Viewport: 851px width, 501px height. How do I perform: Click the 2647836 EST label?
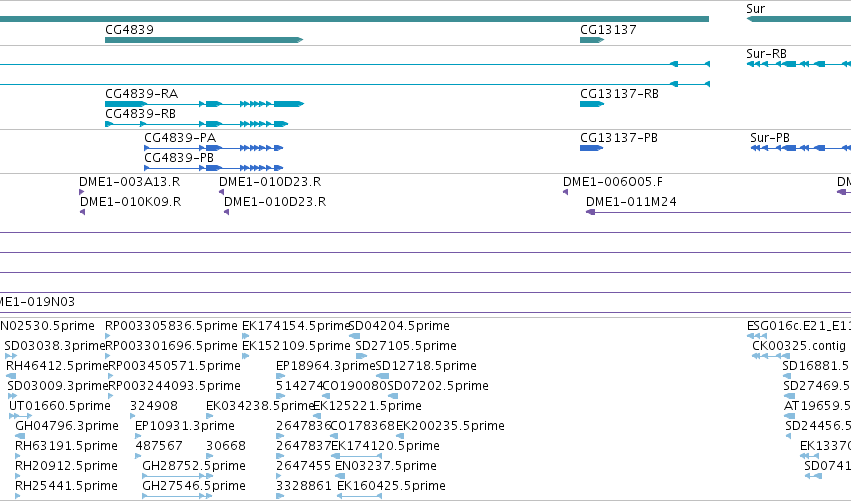coord(303,426)
